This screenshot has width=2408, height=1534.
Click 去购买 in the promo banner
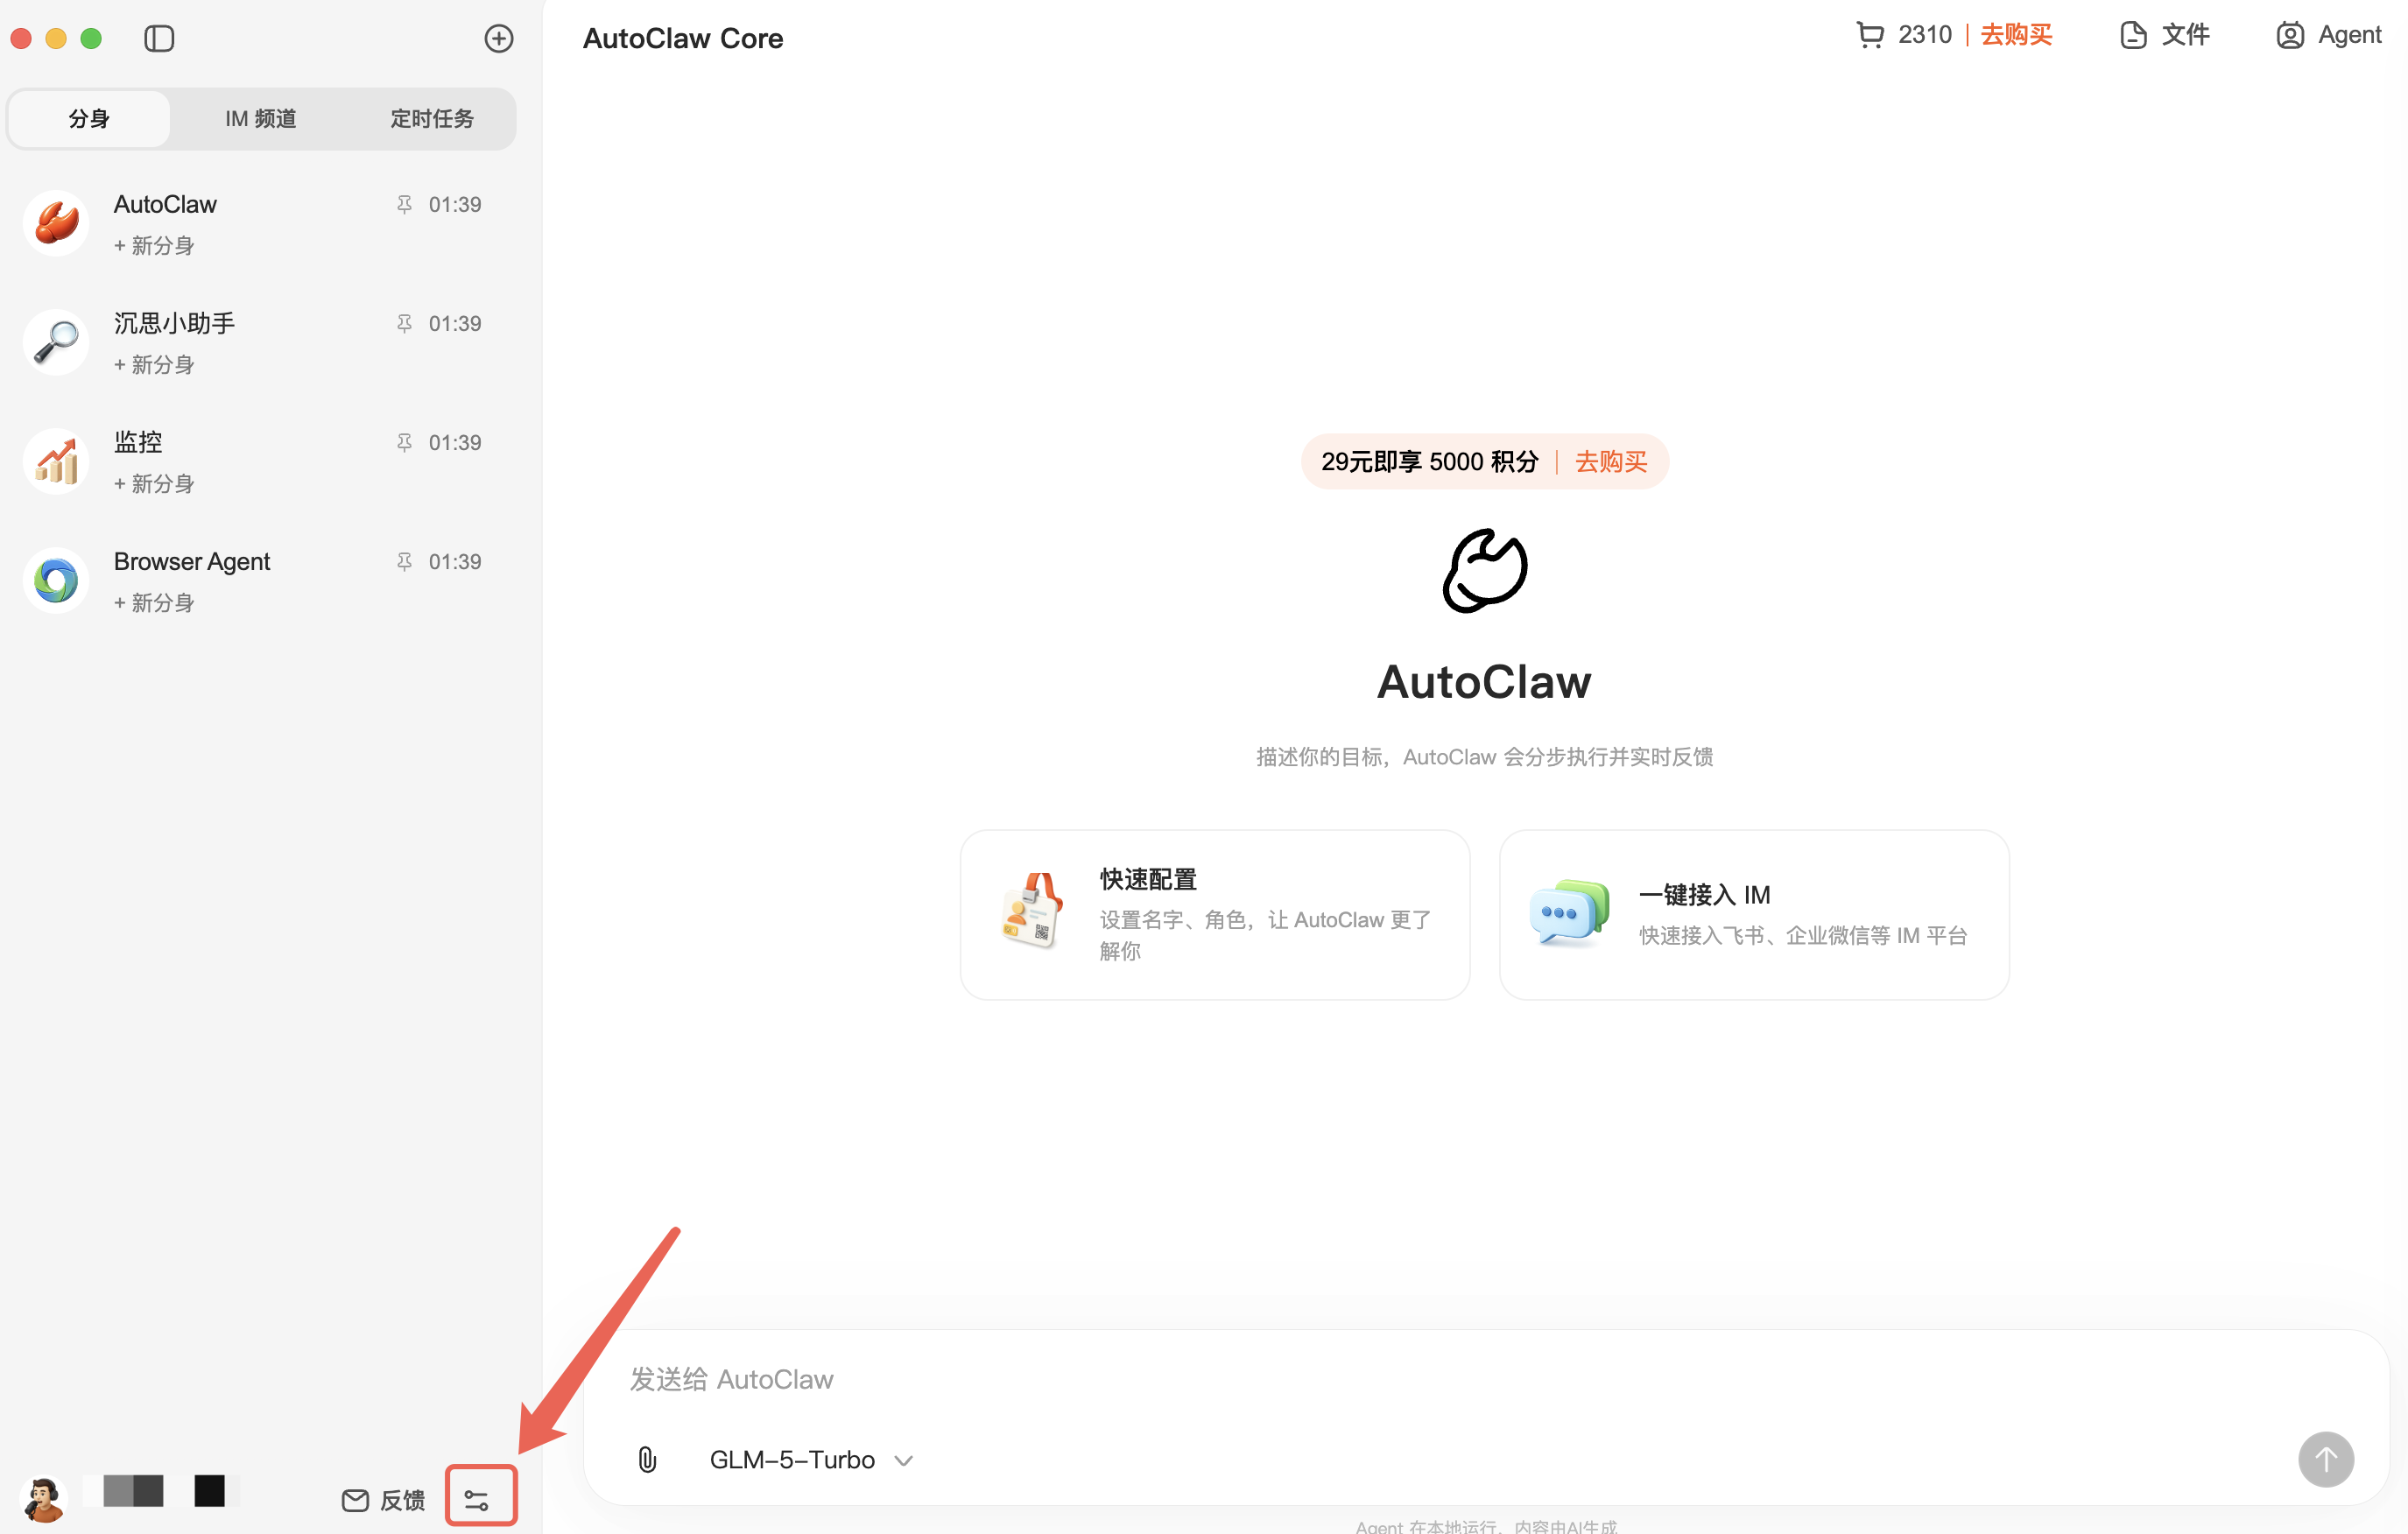coord(1610,461)
